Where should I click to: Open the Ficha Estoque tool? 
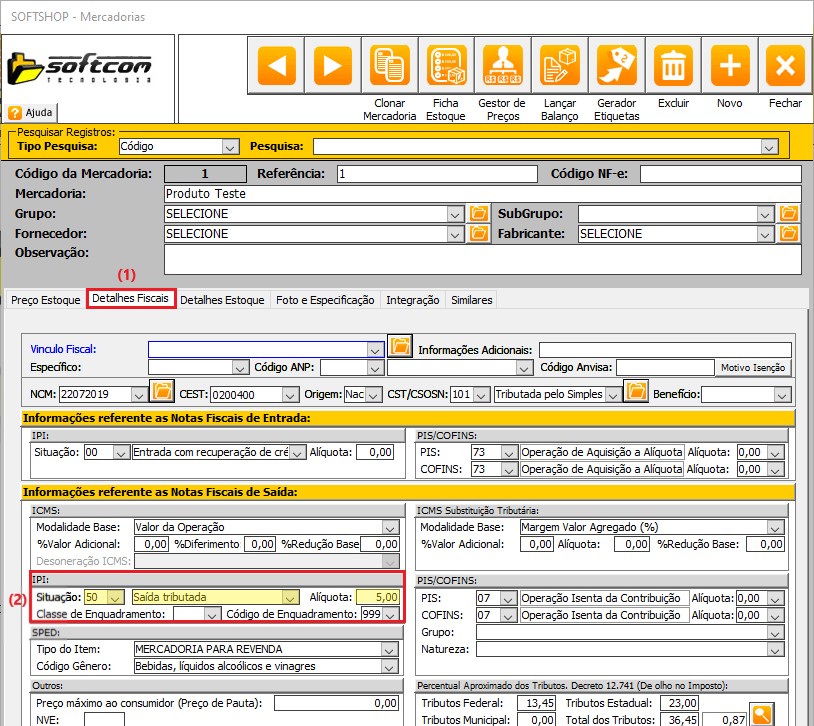click(444, 66)
